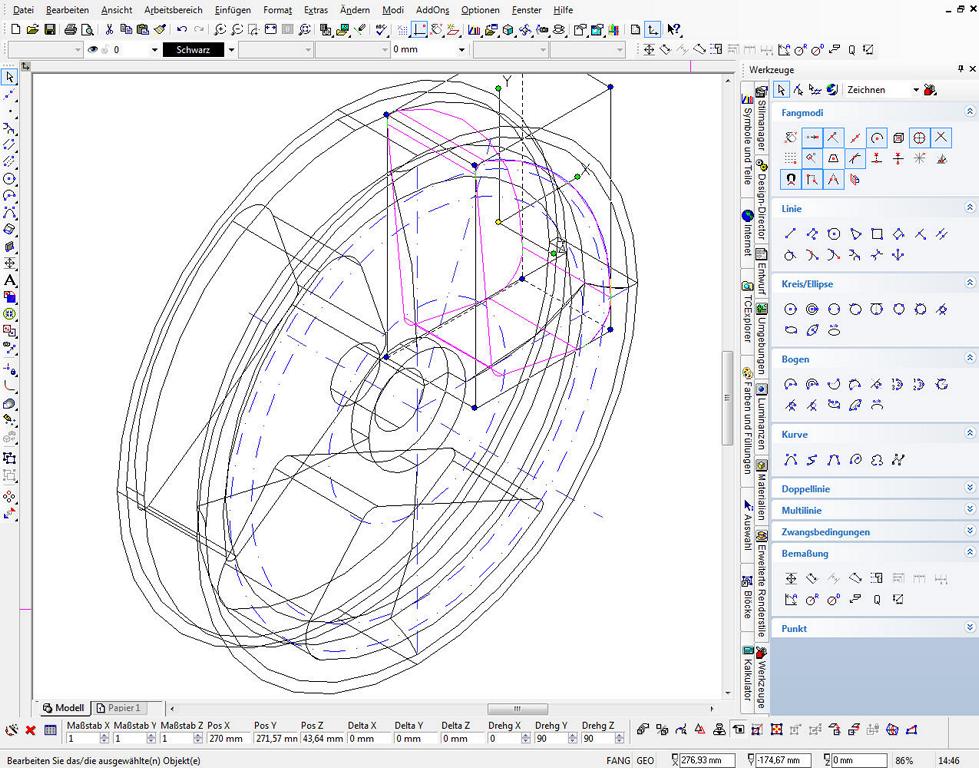Select the orthogonal dimension tool in Bemaßung
979x768 pixels.
[x=790, y=579]
